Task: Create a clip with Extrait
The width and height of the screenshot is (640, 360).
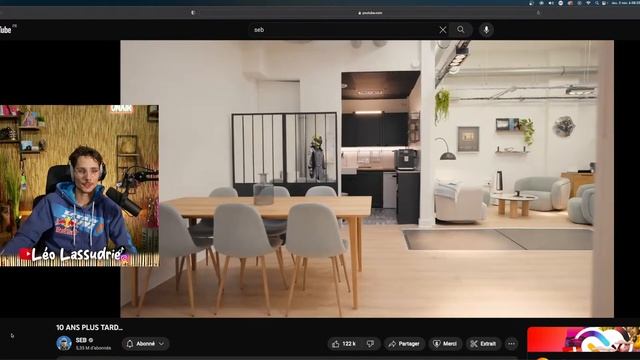Action: coord(484,344)
